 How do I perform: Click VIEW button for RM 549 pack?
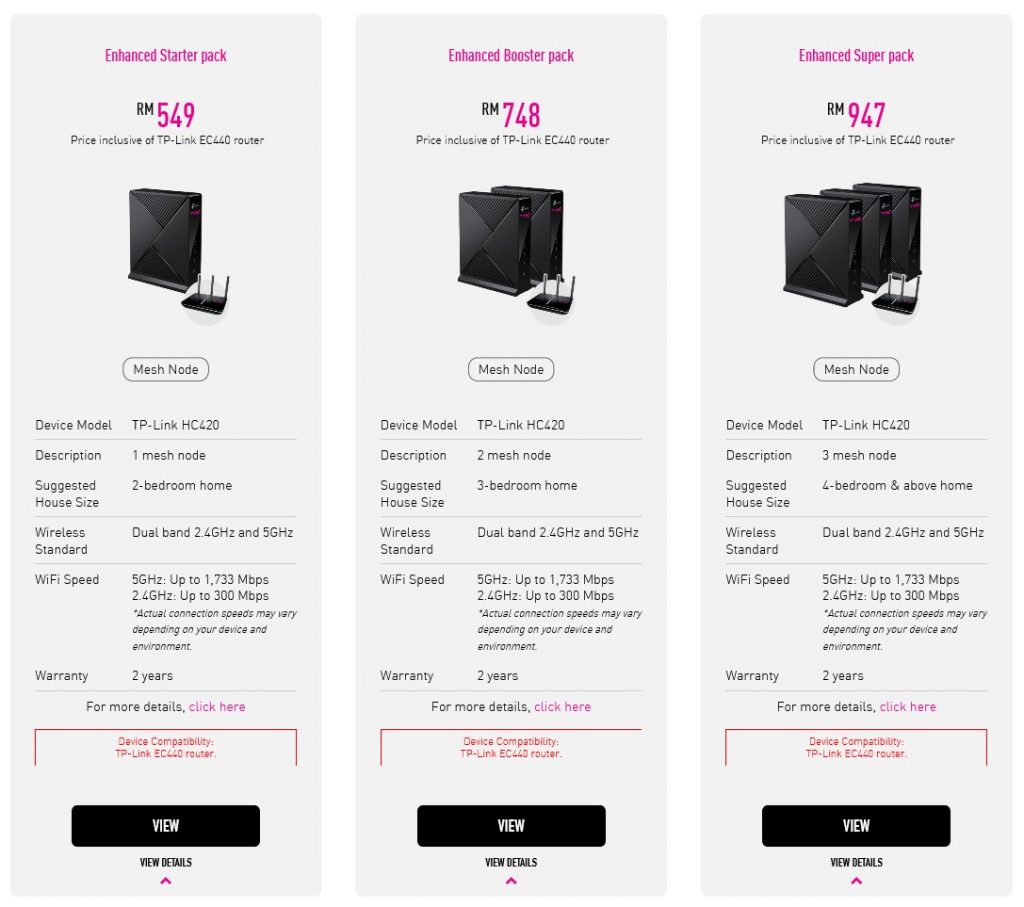(166, 826)
